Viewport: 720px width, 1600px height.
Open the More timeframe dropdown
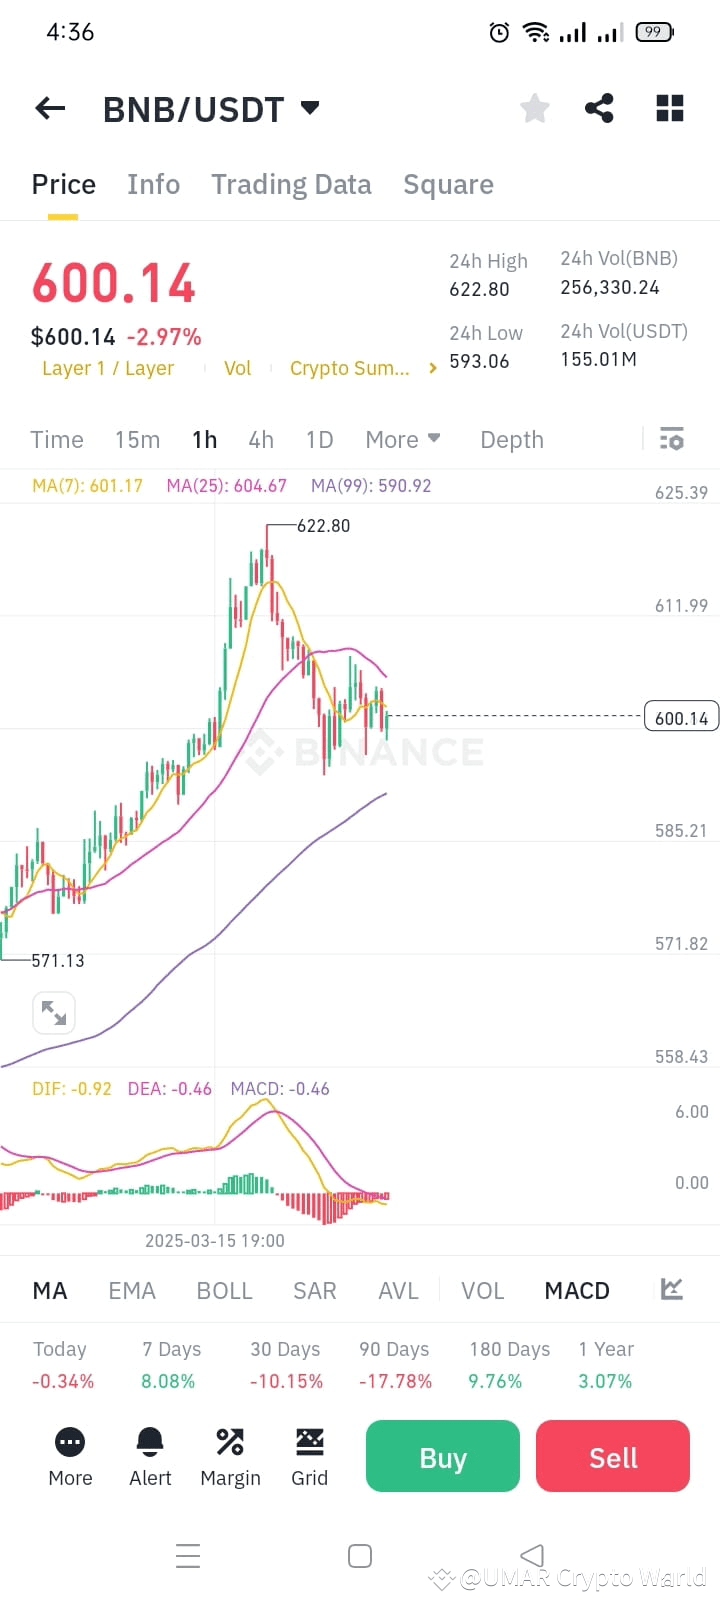(403, 439)
